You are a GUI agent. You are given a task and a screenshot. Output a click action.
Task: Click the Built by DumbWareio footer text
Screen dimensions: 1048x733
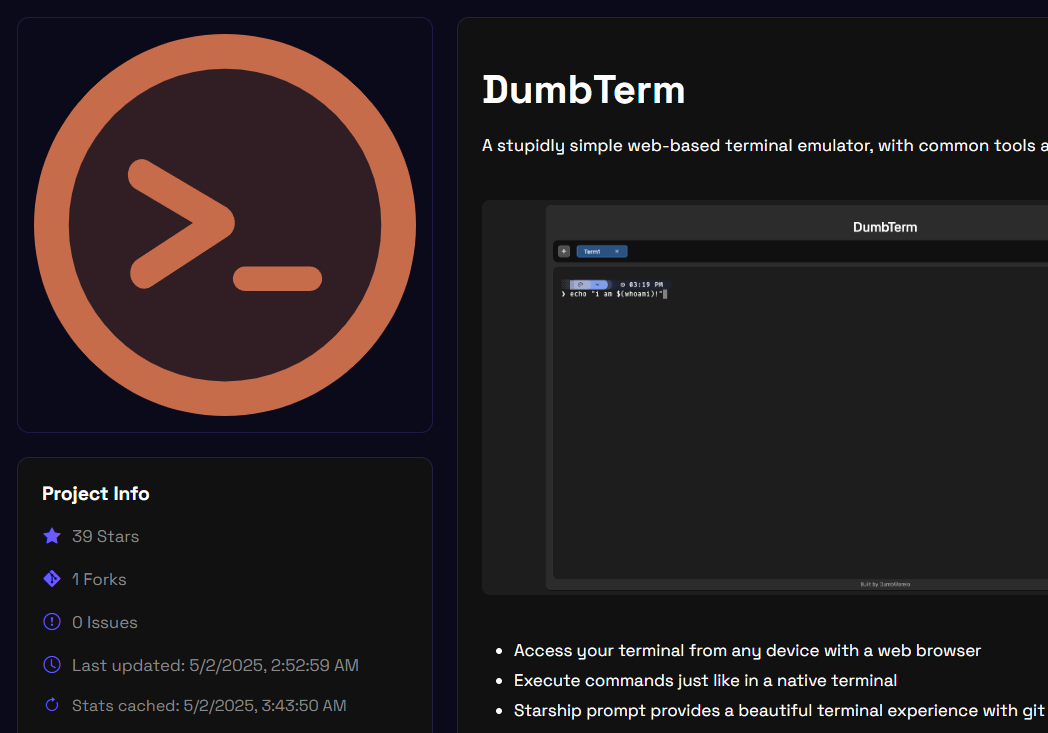pyautogui.click(x=885, y=584)
